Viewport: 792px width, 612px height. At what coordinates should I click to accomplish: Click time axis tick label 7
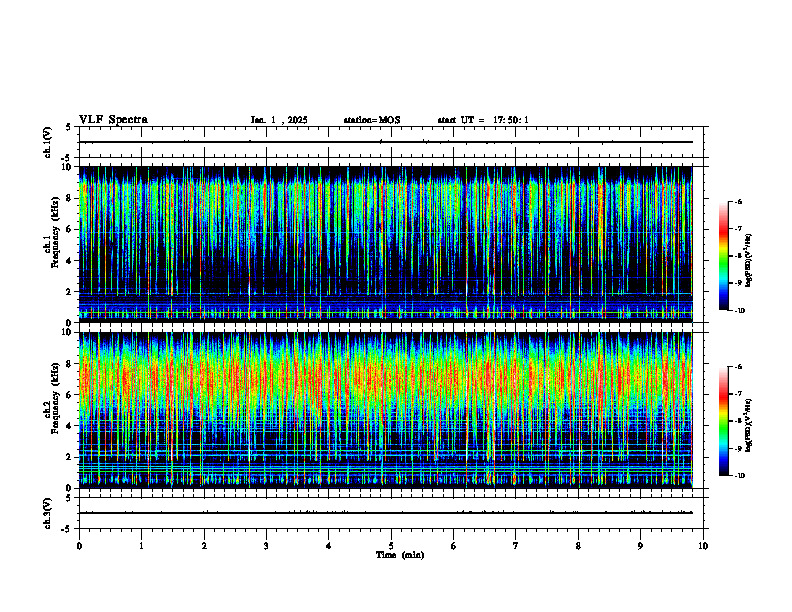tap(516, 546)
